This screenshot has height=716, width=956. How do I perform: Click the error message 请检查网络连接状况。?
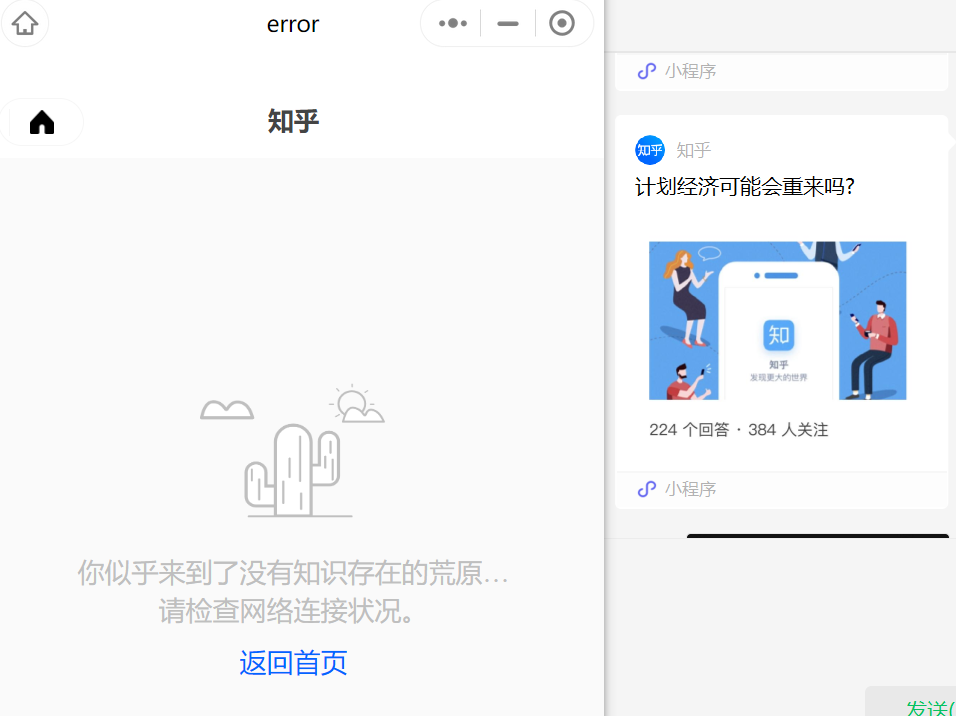click(287, 611)
